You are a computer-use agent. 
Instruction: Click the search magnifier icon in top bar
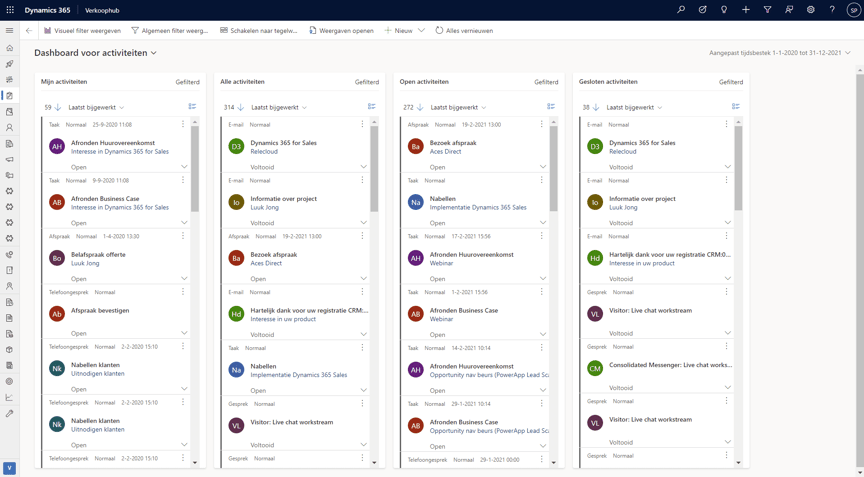pyautogui.click(x=681, y=9)
